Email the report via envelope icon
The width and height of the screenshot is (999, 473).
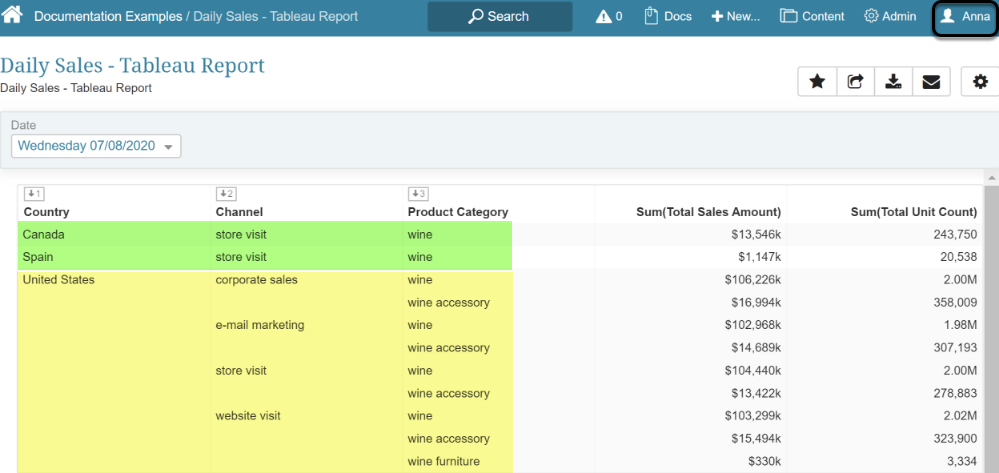click(x=931, y=82)
